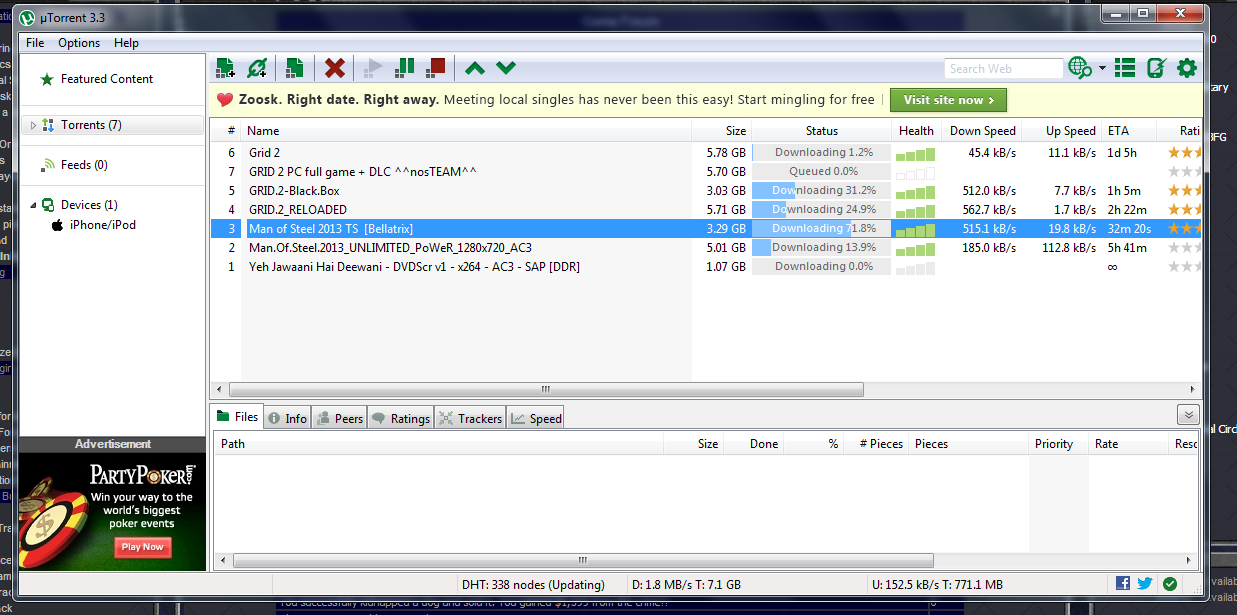Select Featured Content in sidebar
The image size is (1237, 615).
(107, 79)
